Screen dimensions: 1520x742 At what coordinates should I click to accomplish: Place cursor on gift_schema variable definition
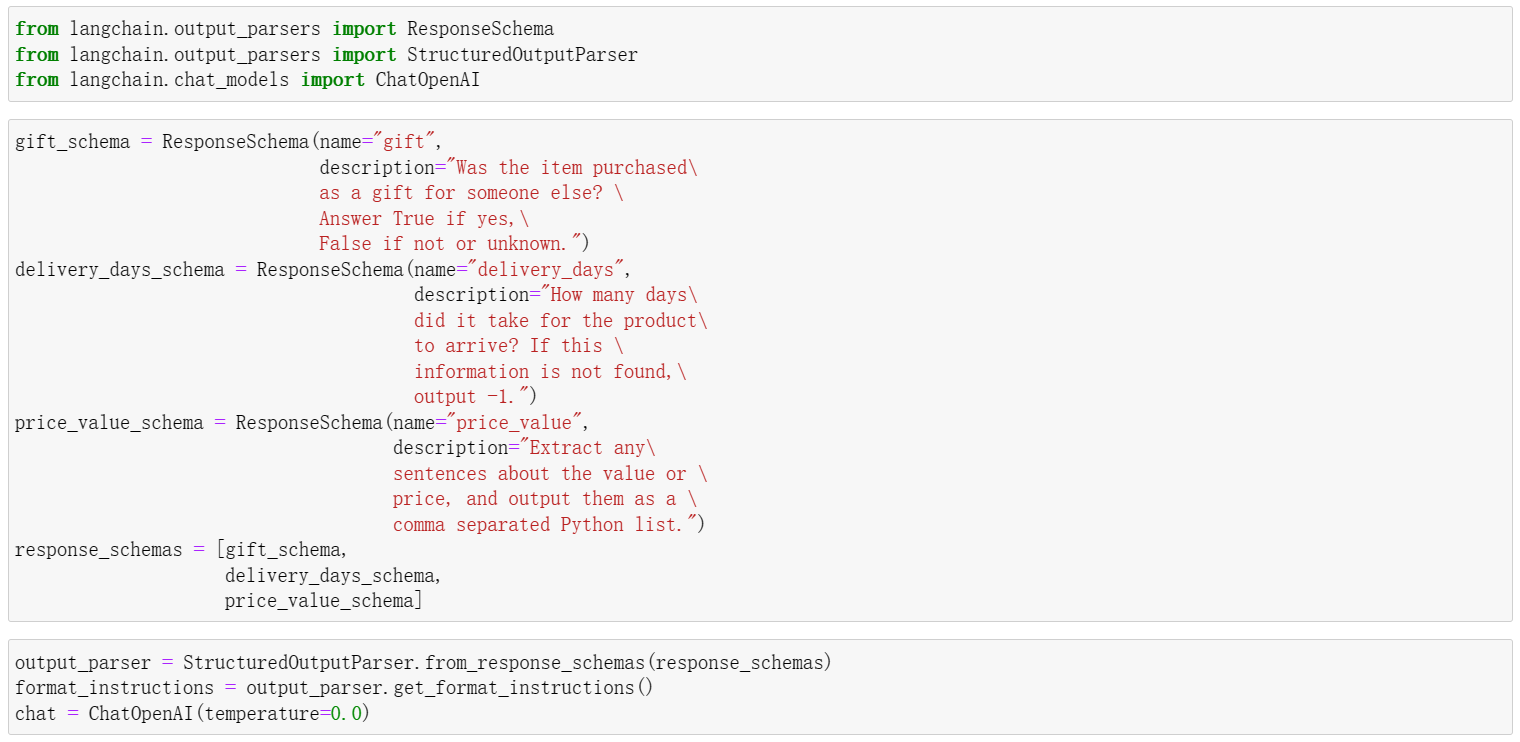click(72, 142)
